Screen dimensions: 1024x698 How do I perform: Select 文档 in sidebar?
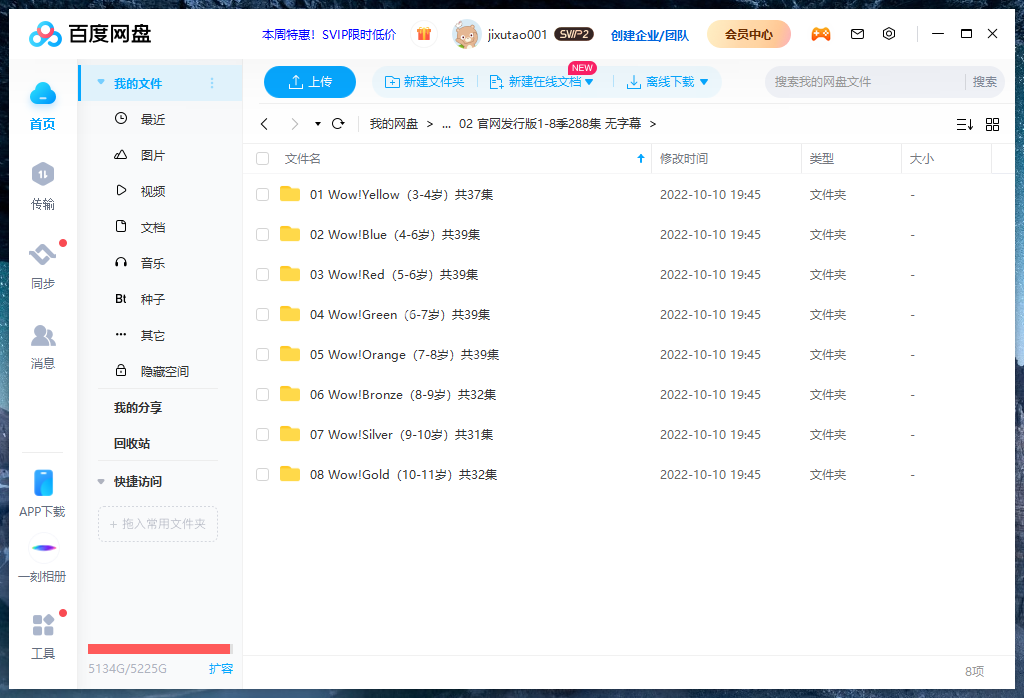pos(160,227)
